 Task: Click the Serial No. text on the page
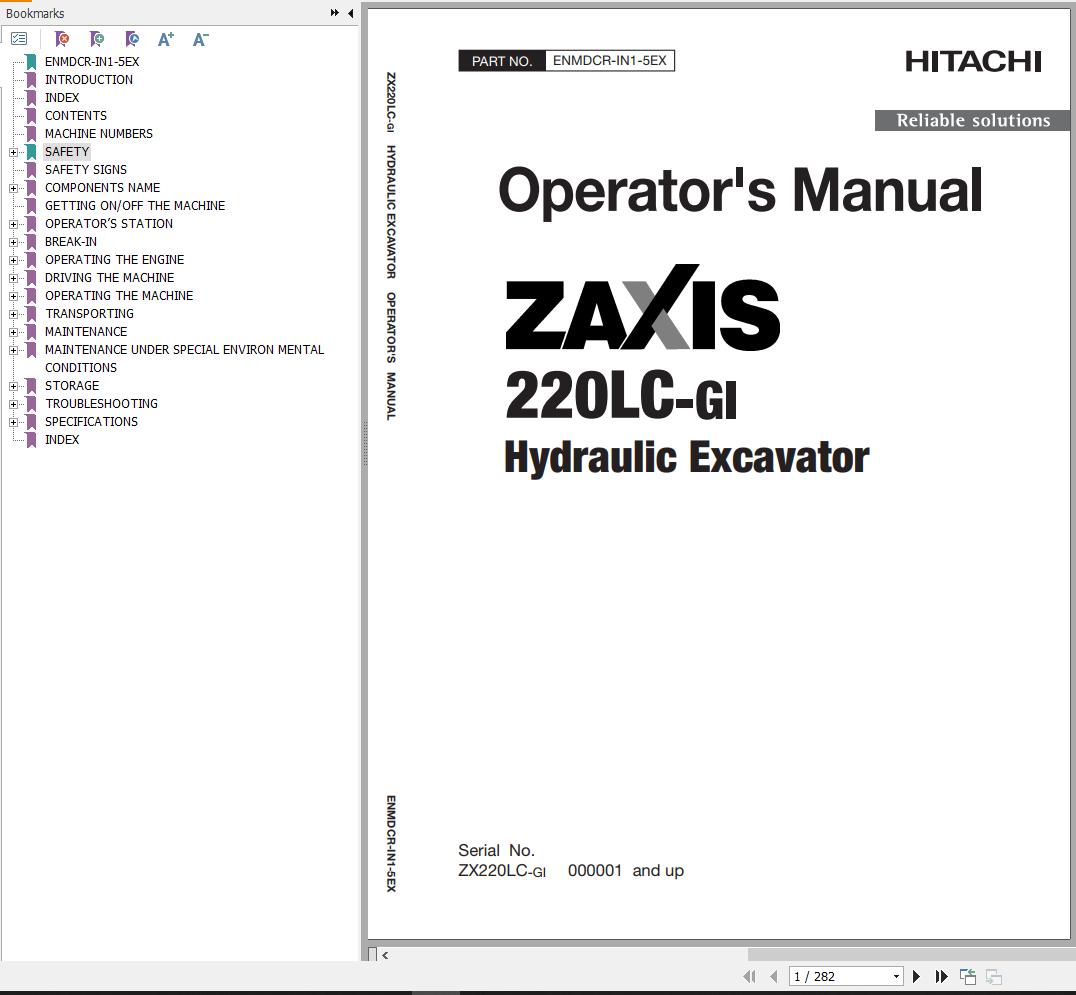(x=496, y=850)
